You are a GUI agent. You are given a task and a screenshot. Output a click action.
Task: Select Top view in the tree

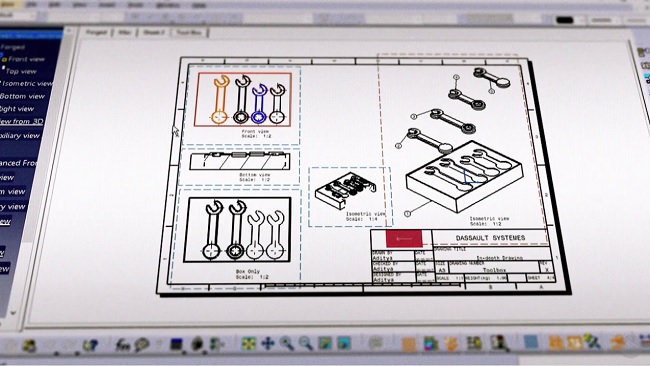point(21,71)
